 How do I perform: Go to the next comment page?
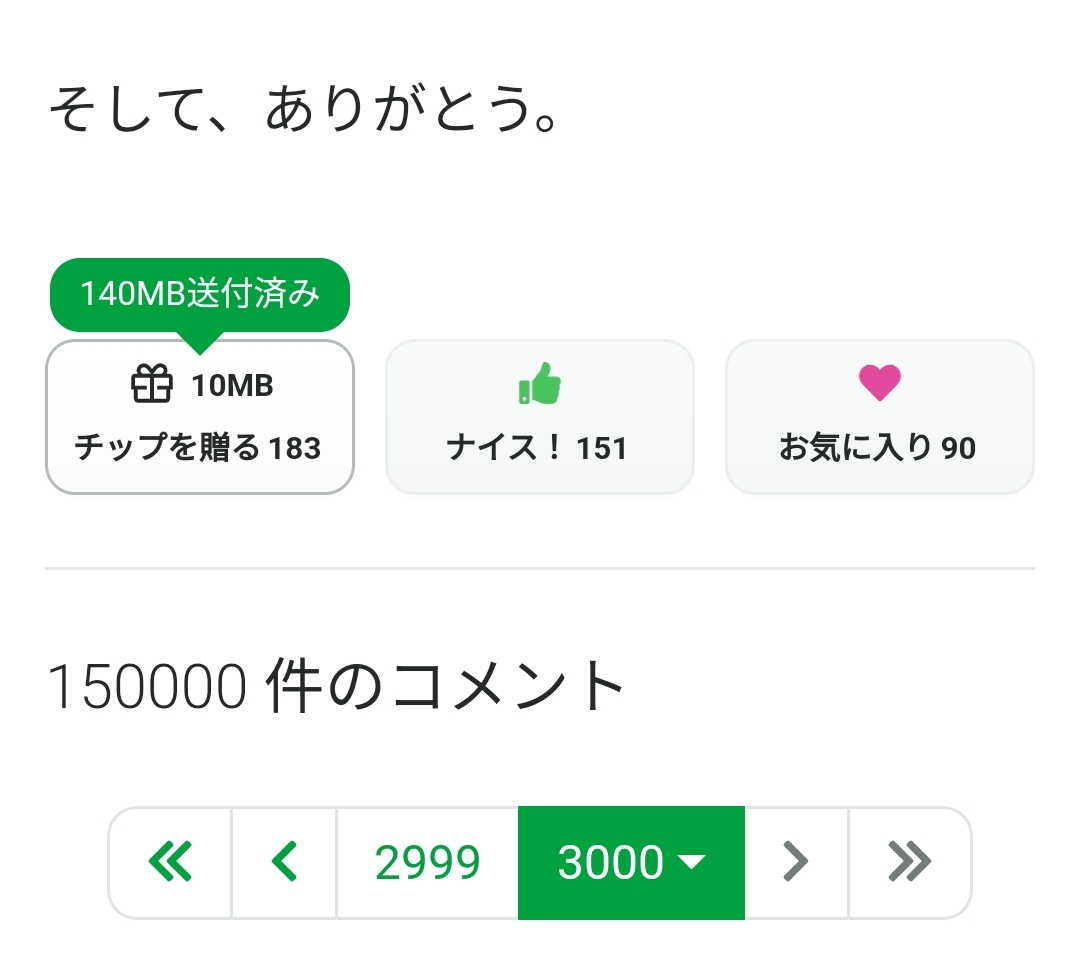pyautogui.click(x=796, y=862)
